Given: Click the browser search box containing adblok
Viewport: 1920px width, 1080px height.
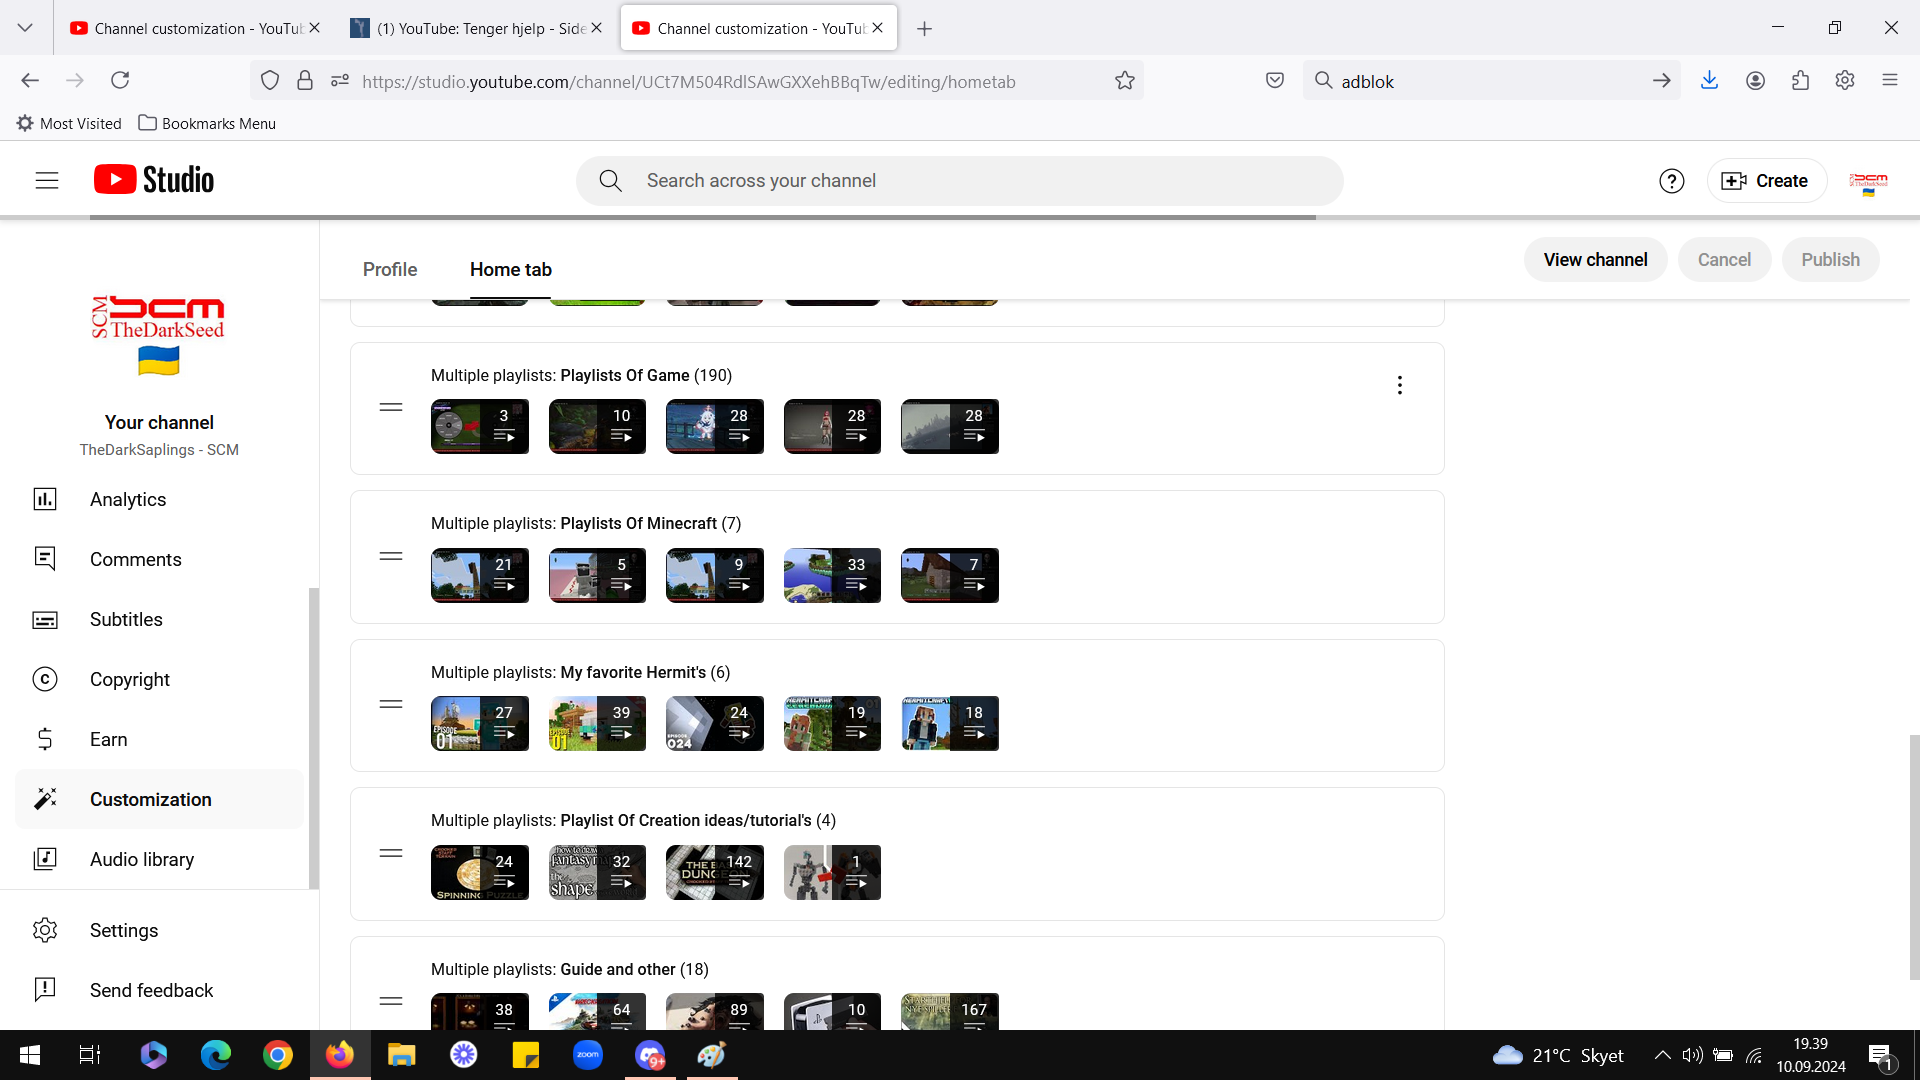Looking at the screenshot, I should pos(1490,81).
